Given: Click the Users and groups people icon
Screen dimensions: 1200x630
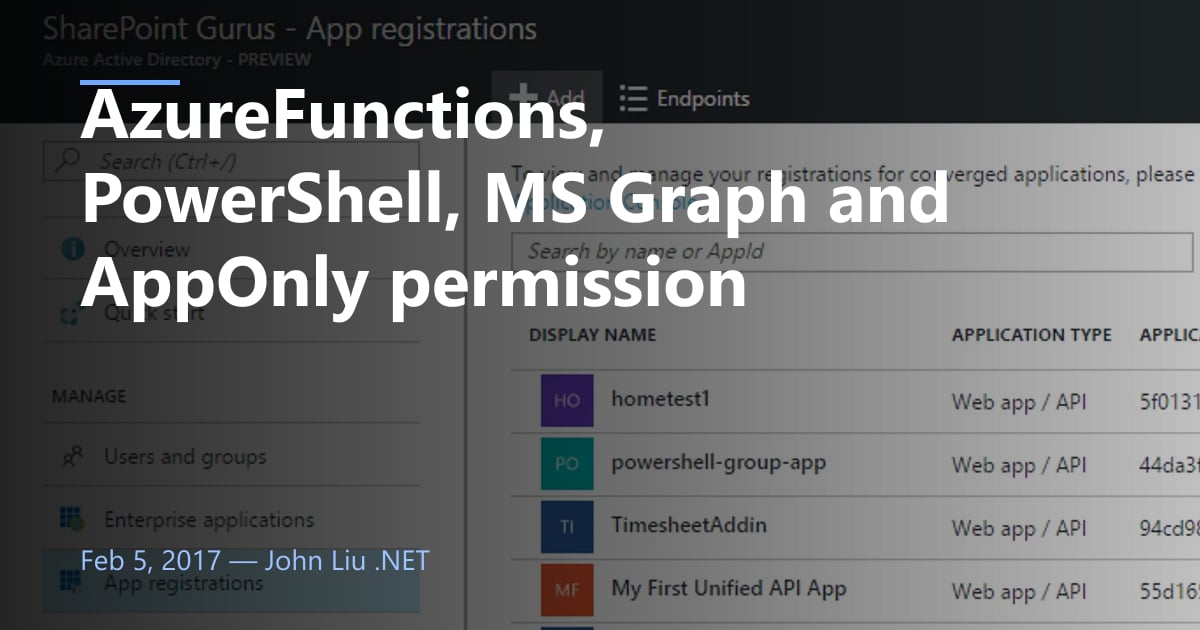Looking at the screenshot, I should point(72,457).
